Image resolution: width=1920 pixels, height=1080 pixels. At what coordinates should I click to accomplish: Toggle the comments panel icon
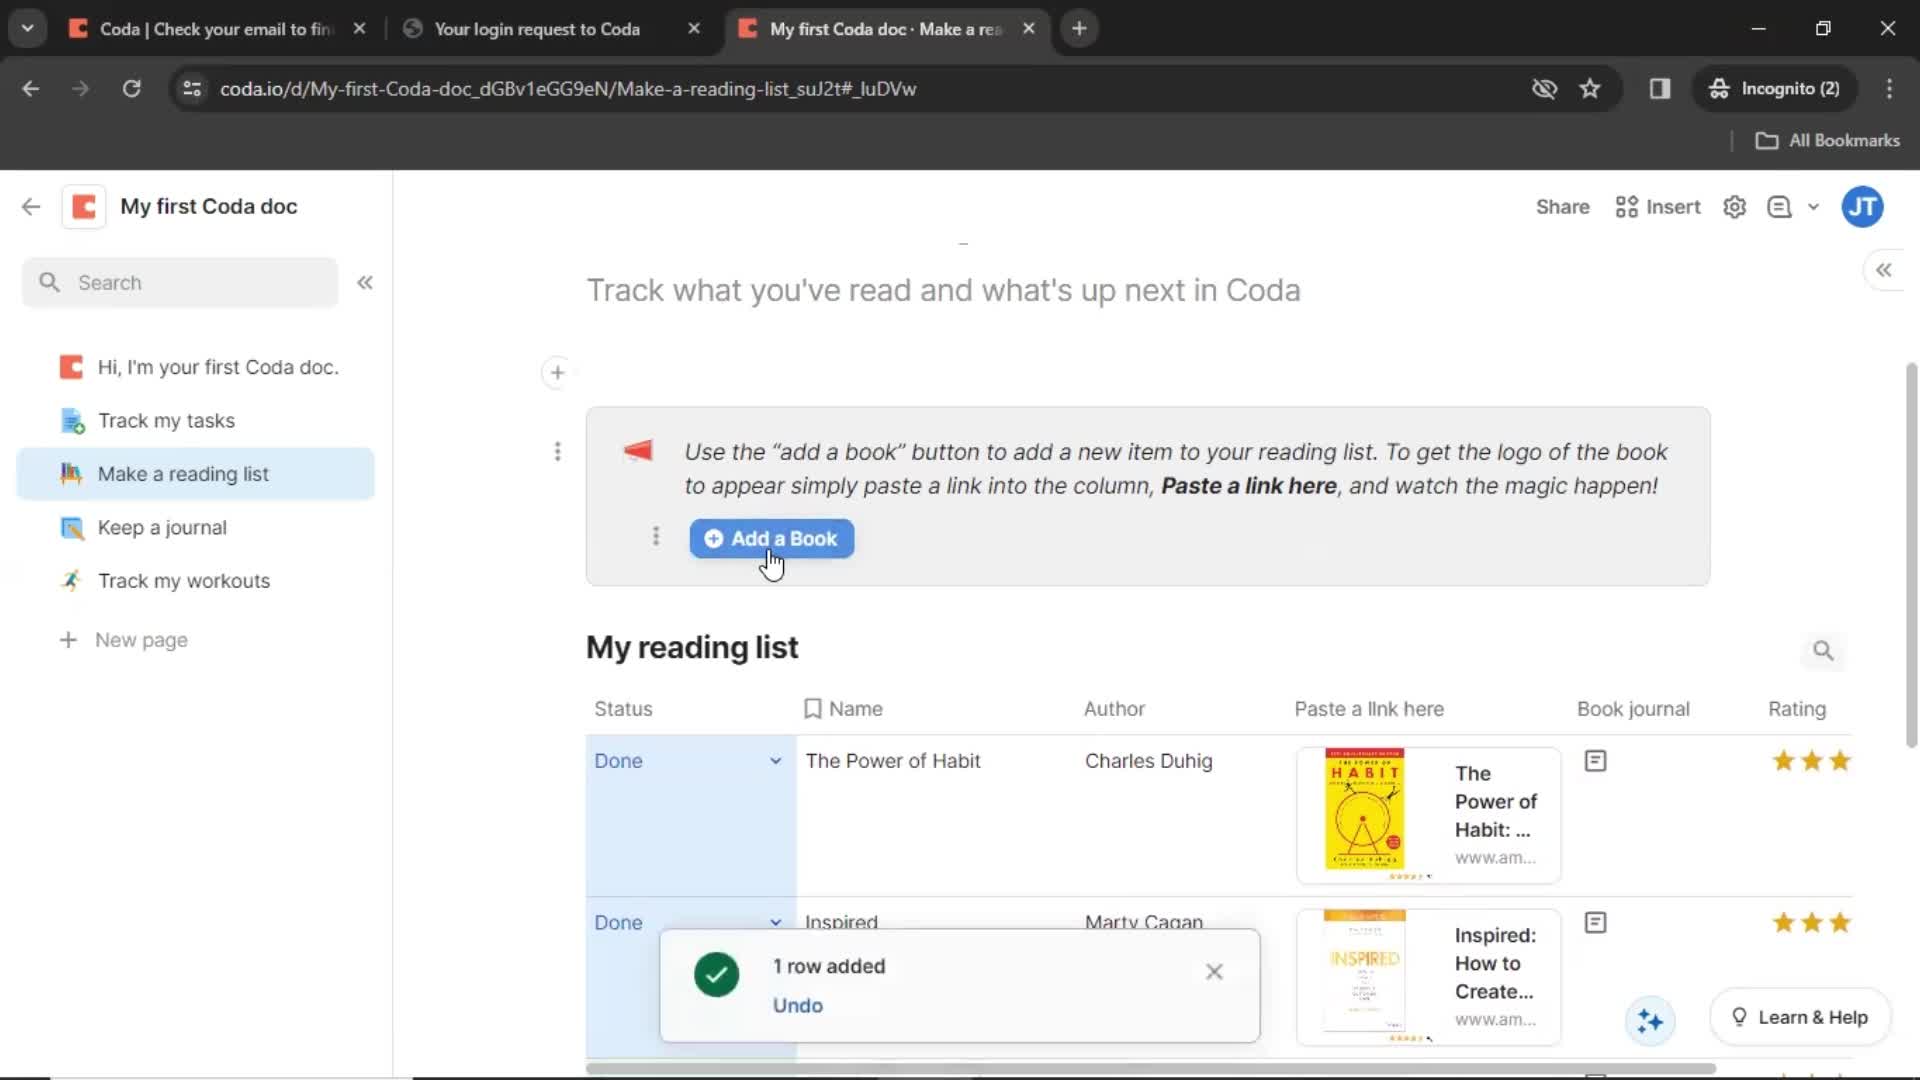coord(1780,207)
